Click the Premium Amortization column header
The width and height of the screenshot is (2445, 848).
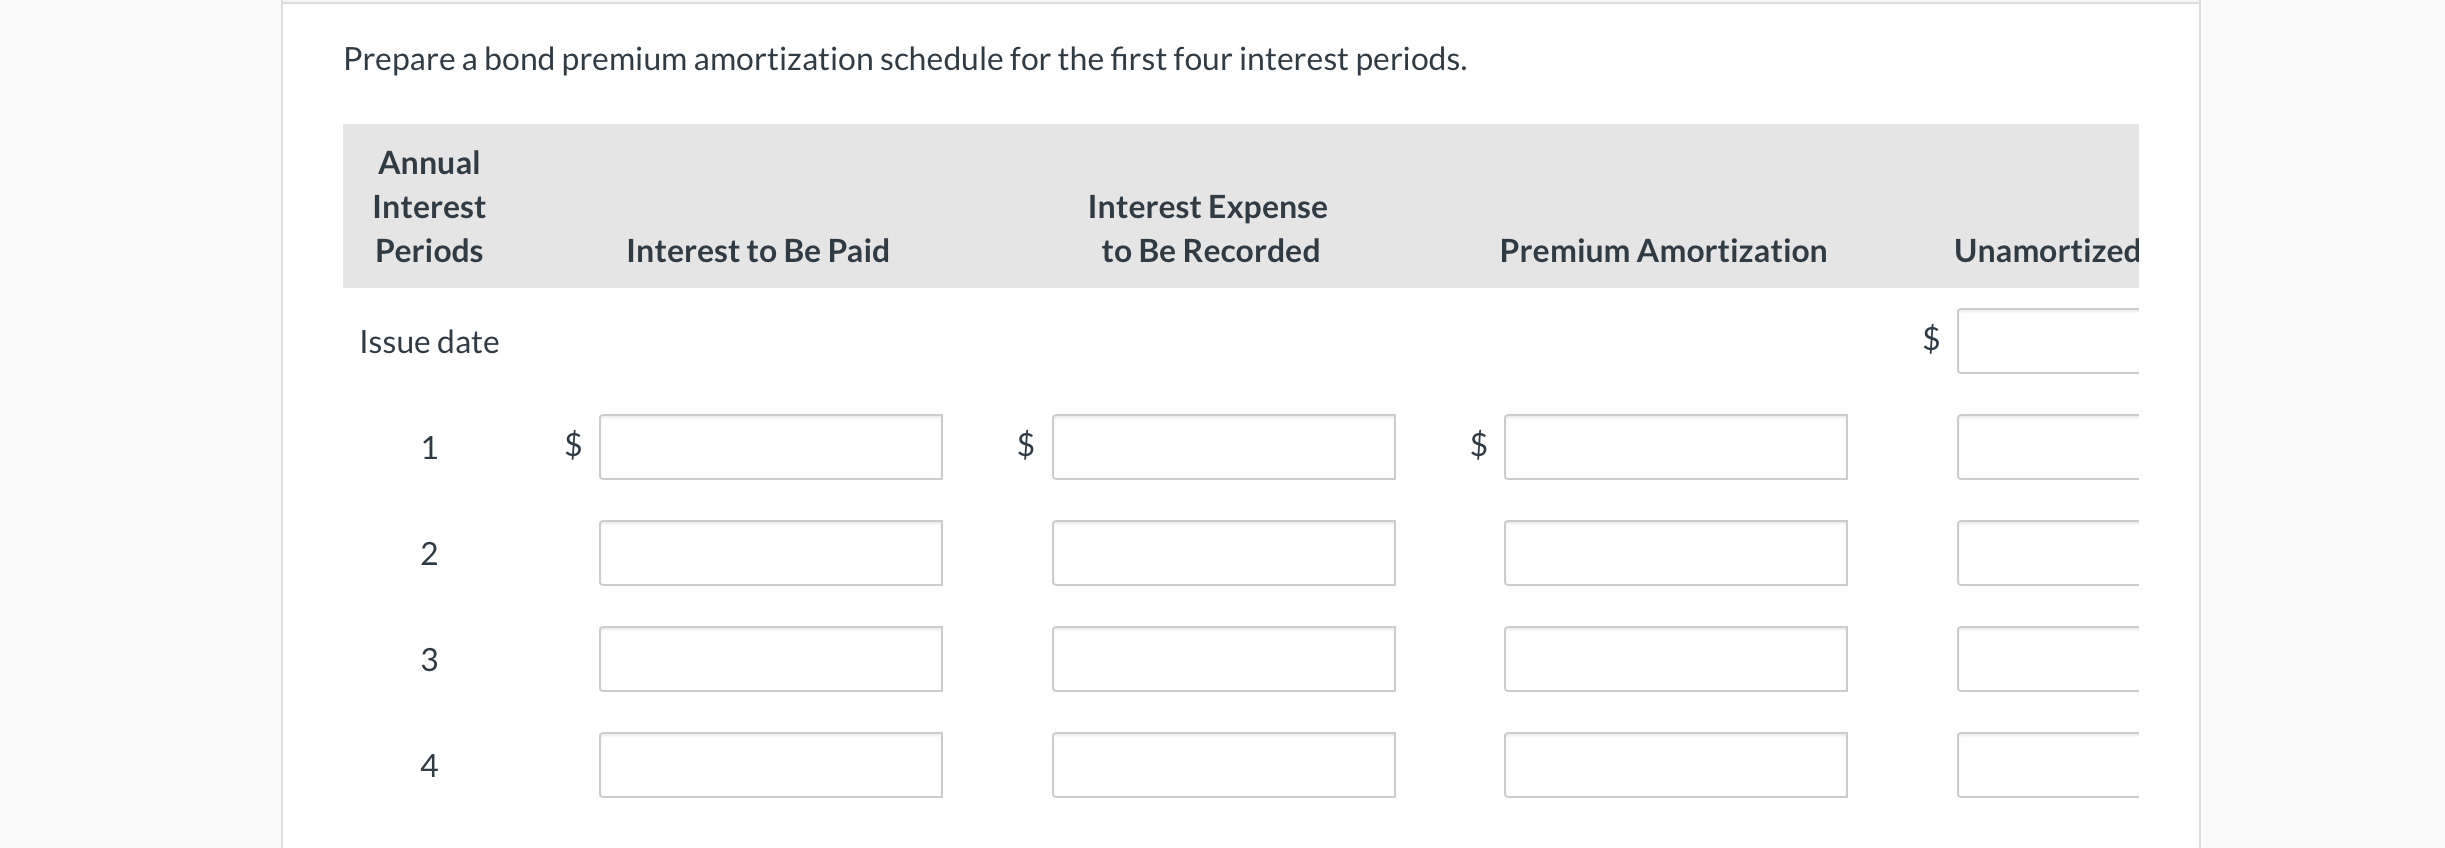pyautogui.click(x=1663, y=251)
